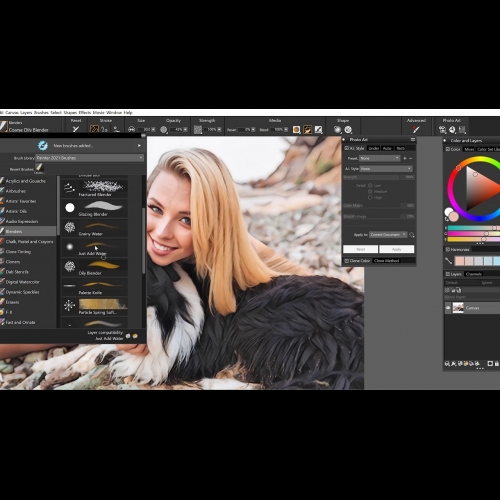Viewport: 500px width, 500px height.
Task: Click the third Photo Art toolbar icon
Action: [462, 130]
